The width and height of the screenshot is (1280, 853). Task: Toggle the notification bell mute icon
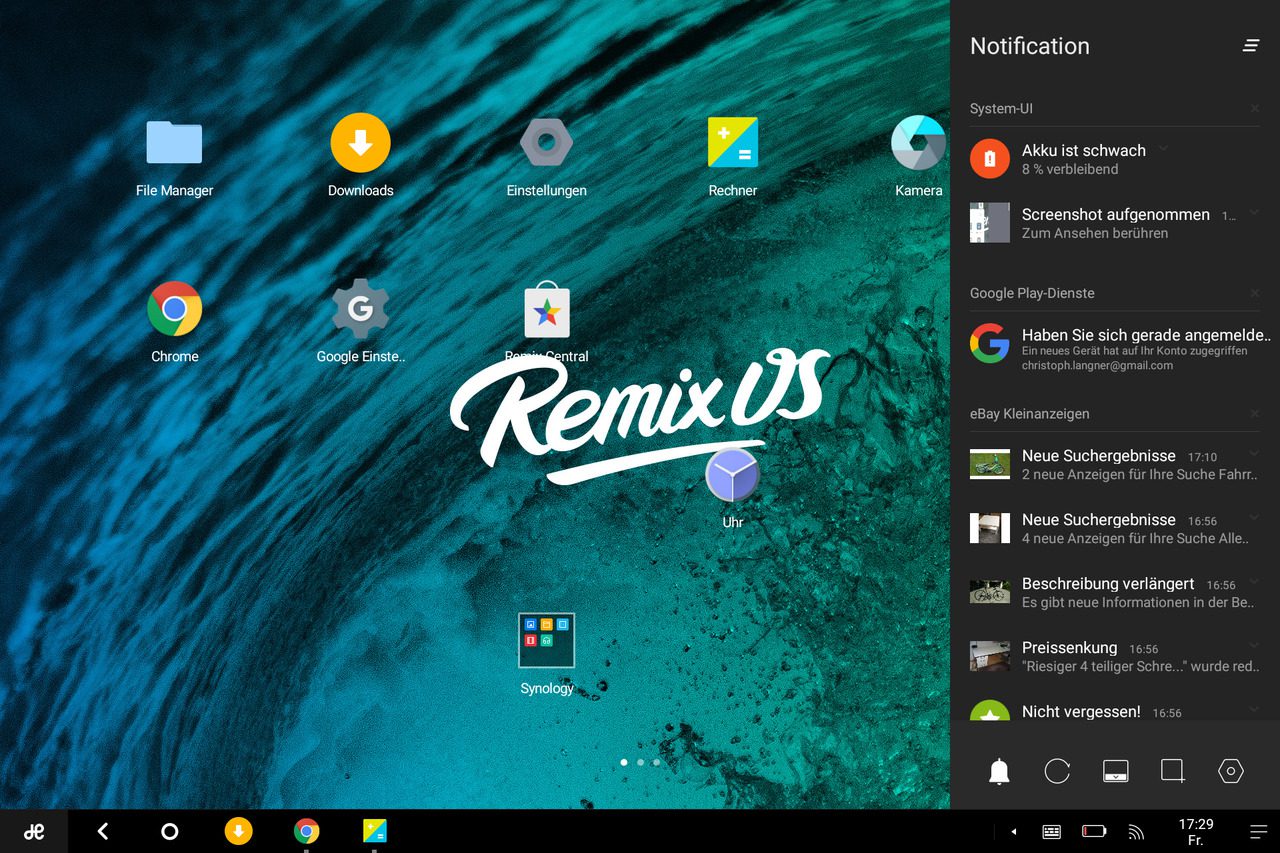click(x=999, y=771)
